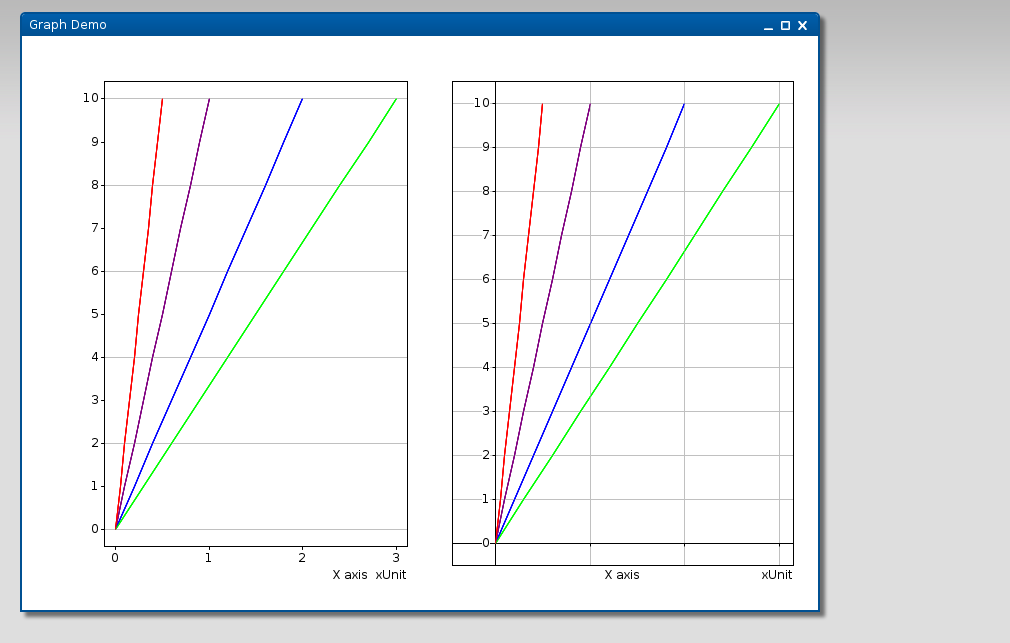Click y-axis label 2 on left graph
This screenshot has height=643, width=1010.
(95, 443)
